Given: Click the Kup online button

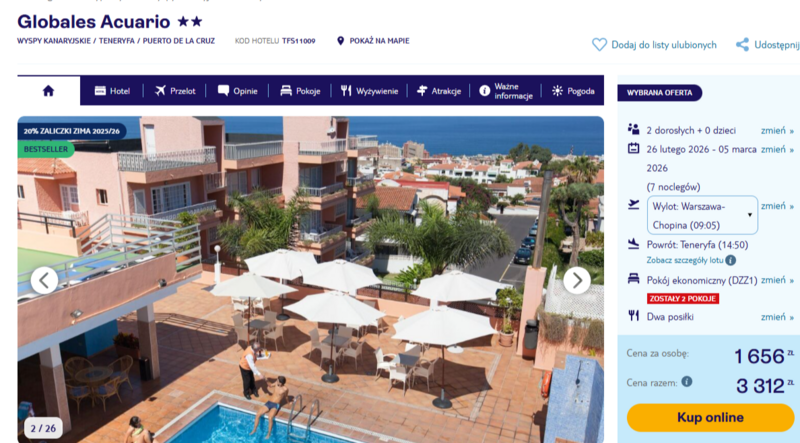Looking at the screenshot, I should pyautogui.click(x=710, y=417).
